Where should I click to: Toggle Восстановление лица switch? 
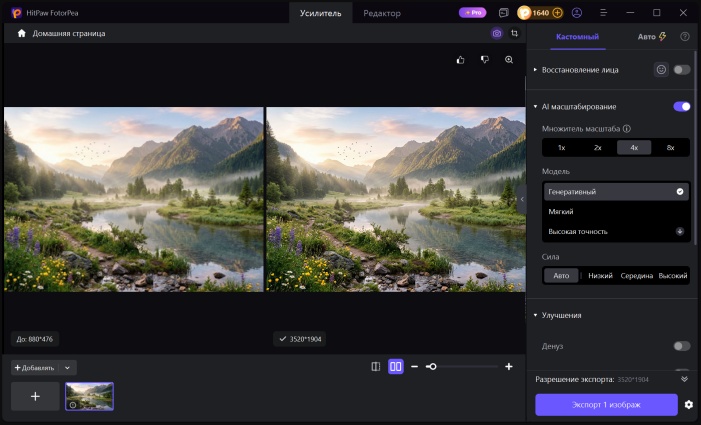tap(682, 70)
